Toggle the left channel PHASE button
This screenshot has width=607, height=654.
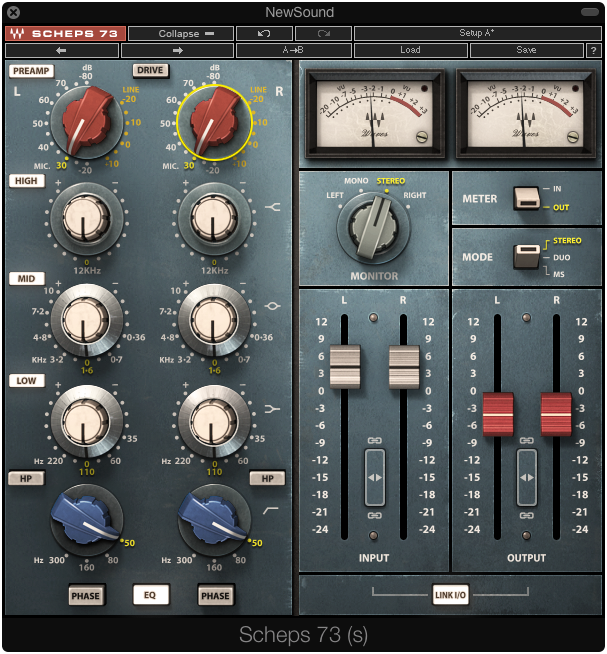point(86,595)
